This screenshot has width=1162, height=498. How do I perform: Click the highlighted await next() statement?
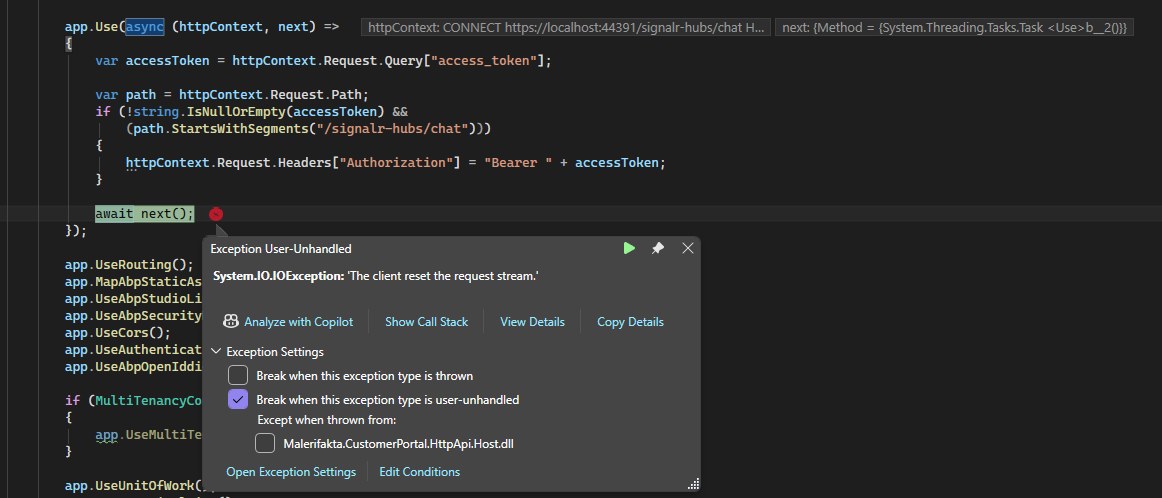[144, 214]
